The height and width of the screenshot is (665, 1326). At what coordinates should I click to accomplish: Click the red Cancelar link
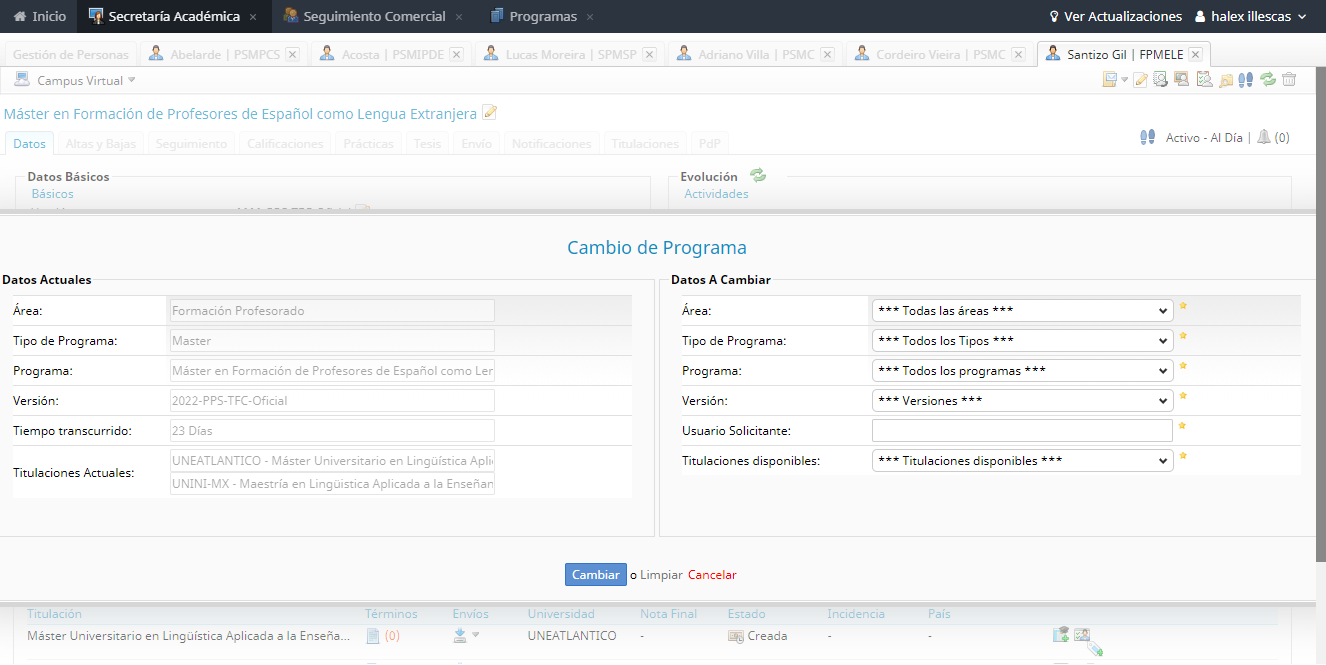tap(712, 575)
